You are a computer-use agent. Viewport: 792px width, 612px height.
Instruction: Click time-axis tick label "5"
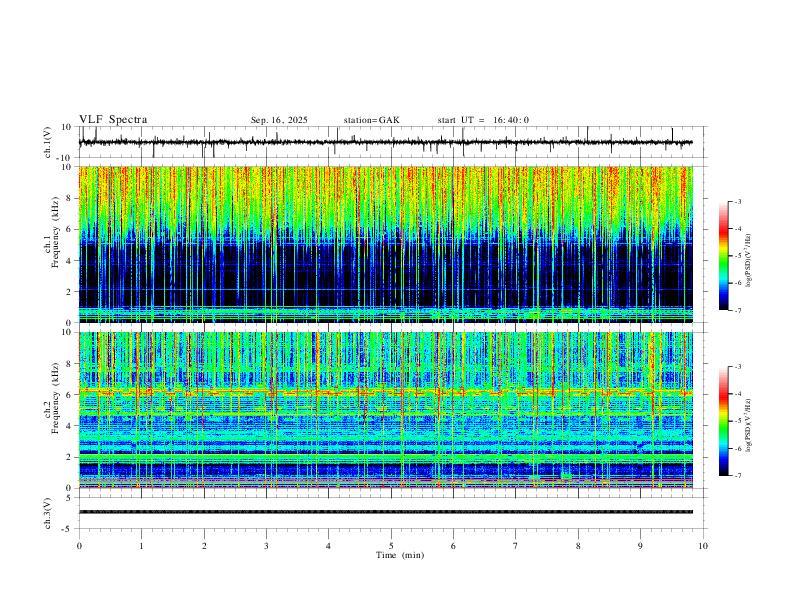[391, 546]
